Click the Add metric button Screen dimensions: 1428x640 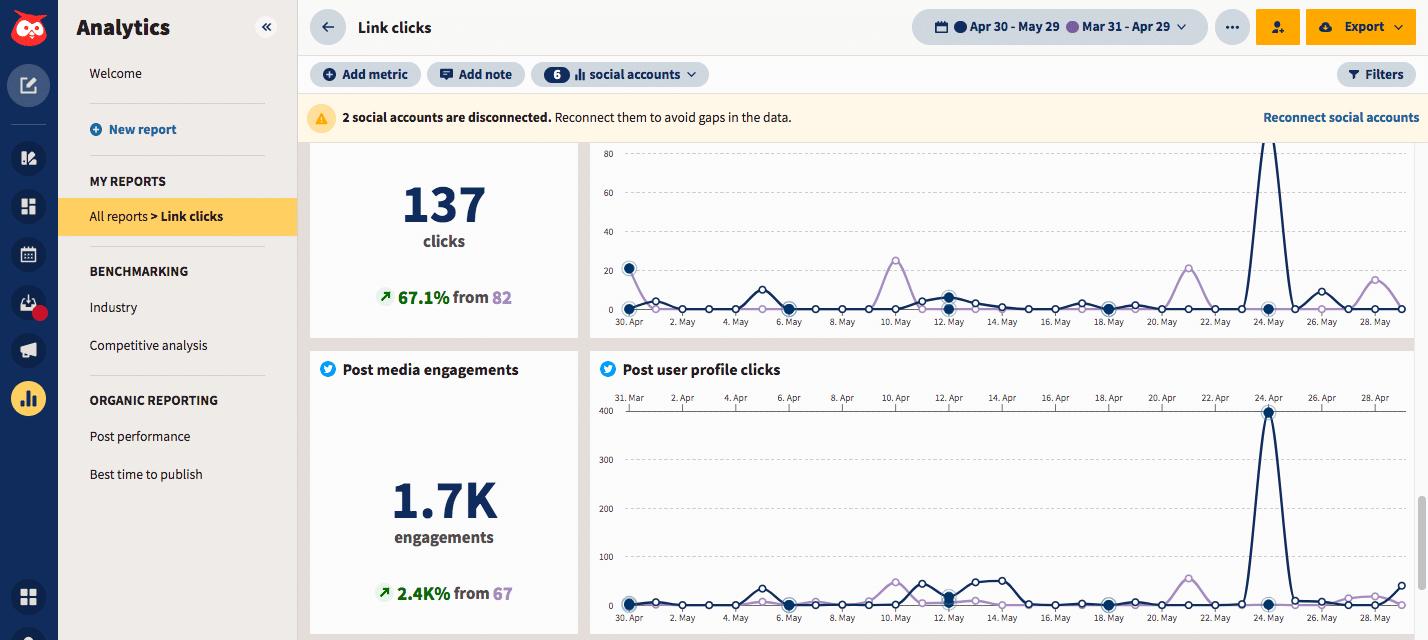pyautogui.click(x=365, y=75)
